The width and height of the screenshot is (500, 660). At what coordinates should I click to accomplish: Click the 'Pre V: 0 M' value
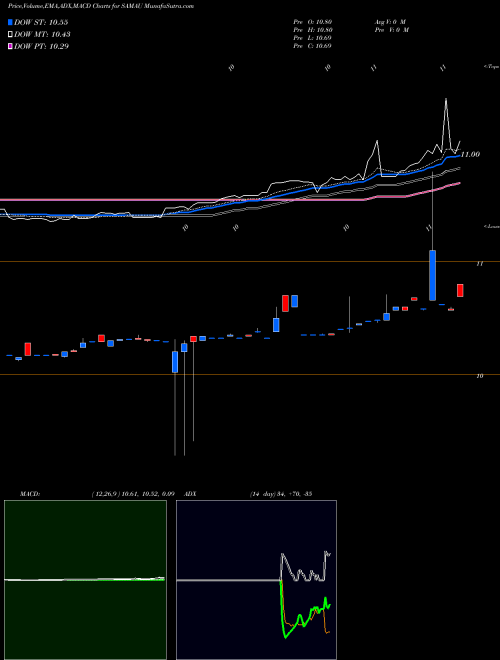(x=391, y=30)
